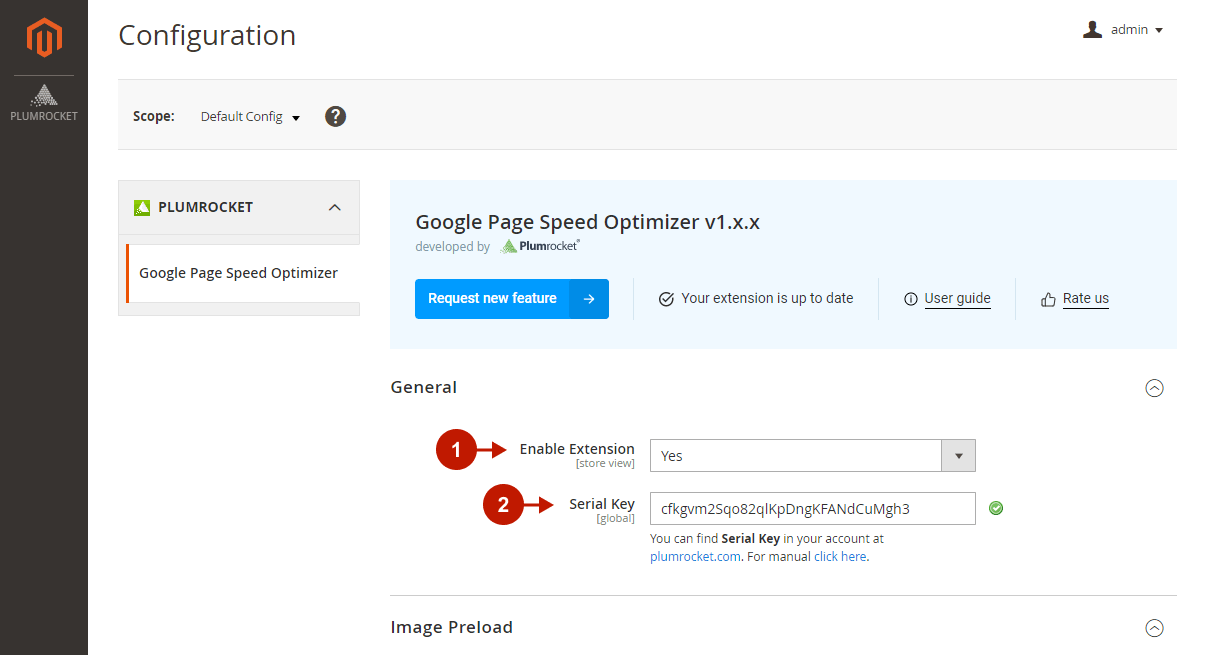
Task: Click the User guide info icon
Action: 910,299
